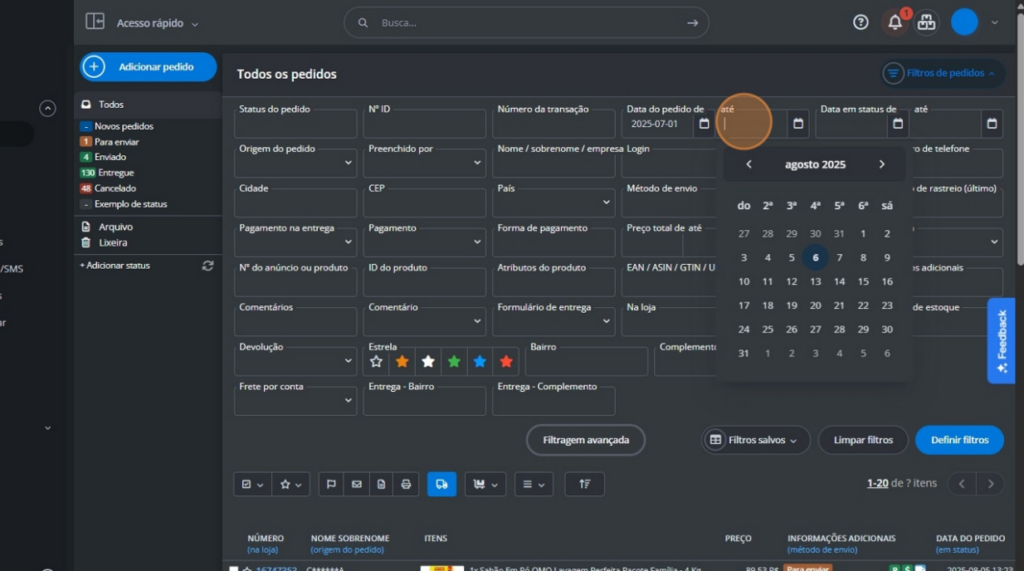Click the Limpar filtros button

pos(862,440)
